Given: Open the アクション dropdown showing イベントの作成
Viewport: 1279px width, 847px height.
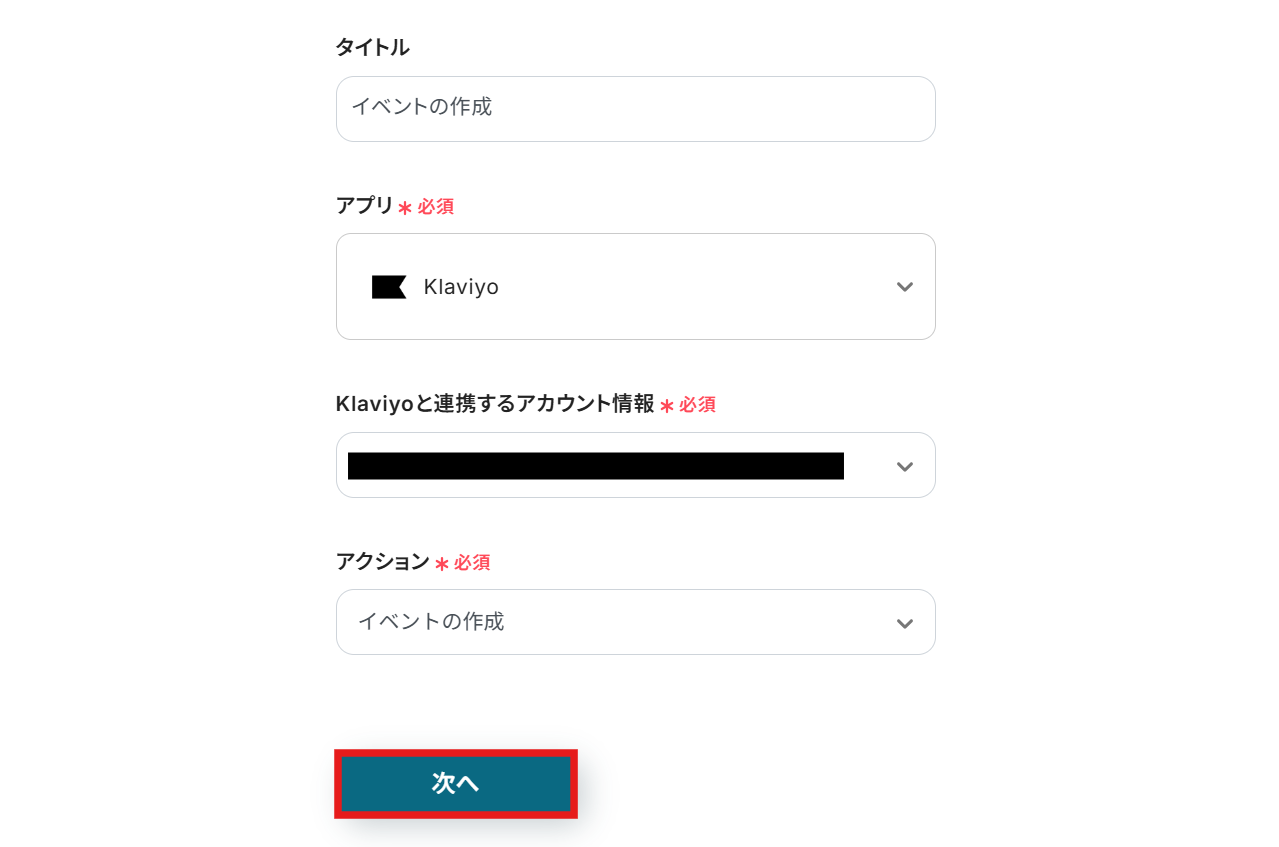Looking at the screenshot, I should click(635, 622).
